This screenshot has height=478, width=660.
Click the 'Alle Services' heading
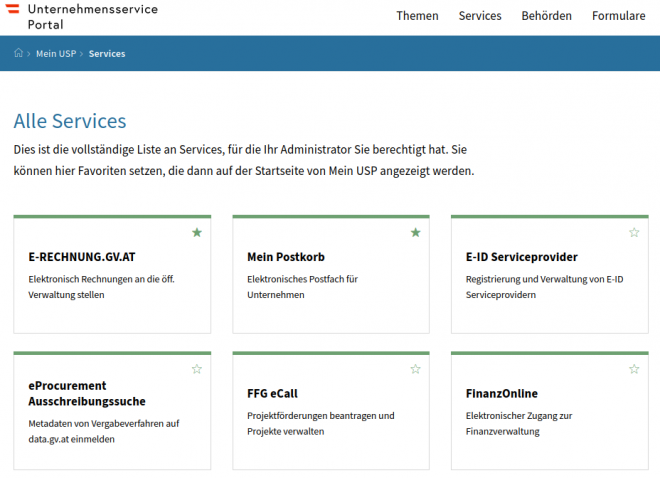tap(70, 121)
